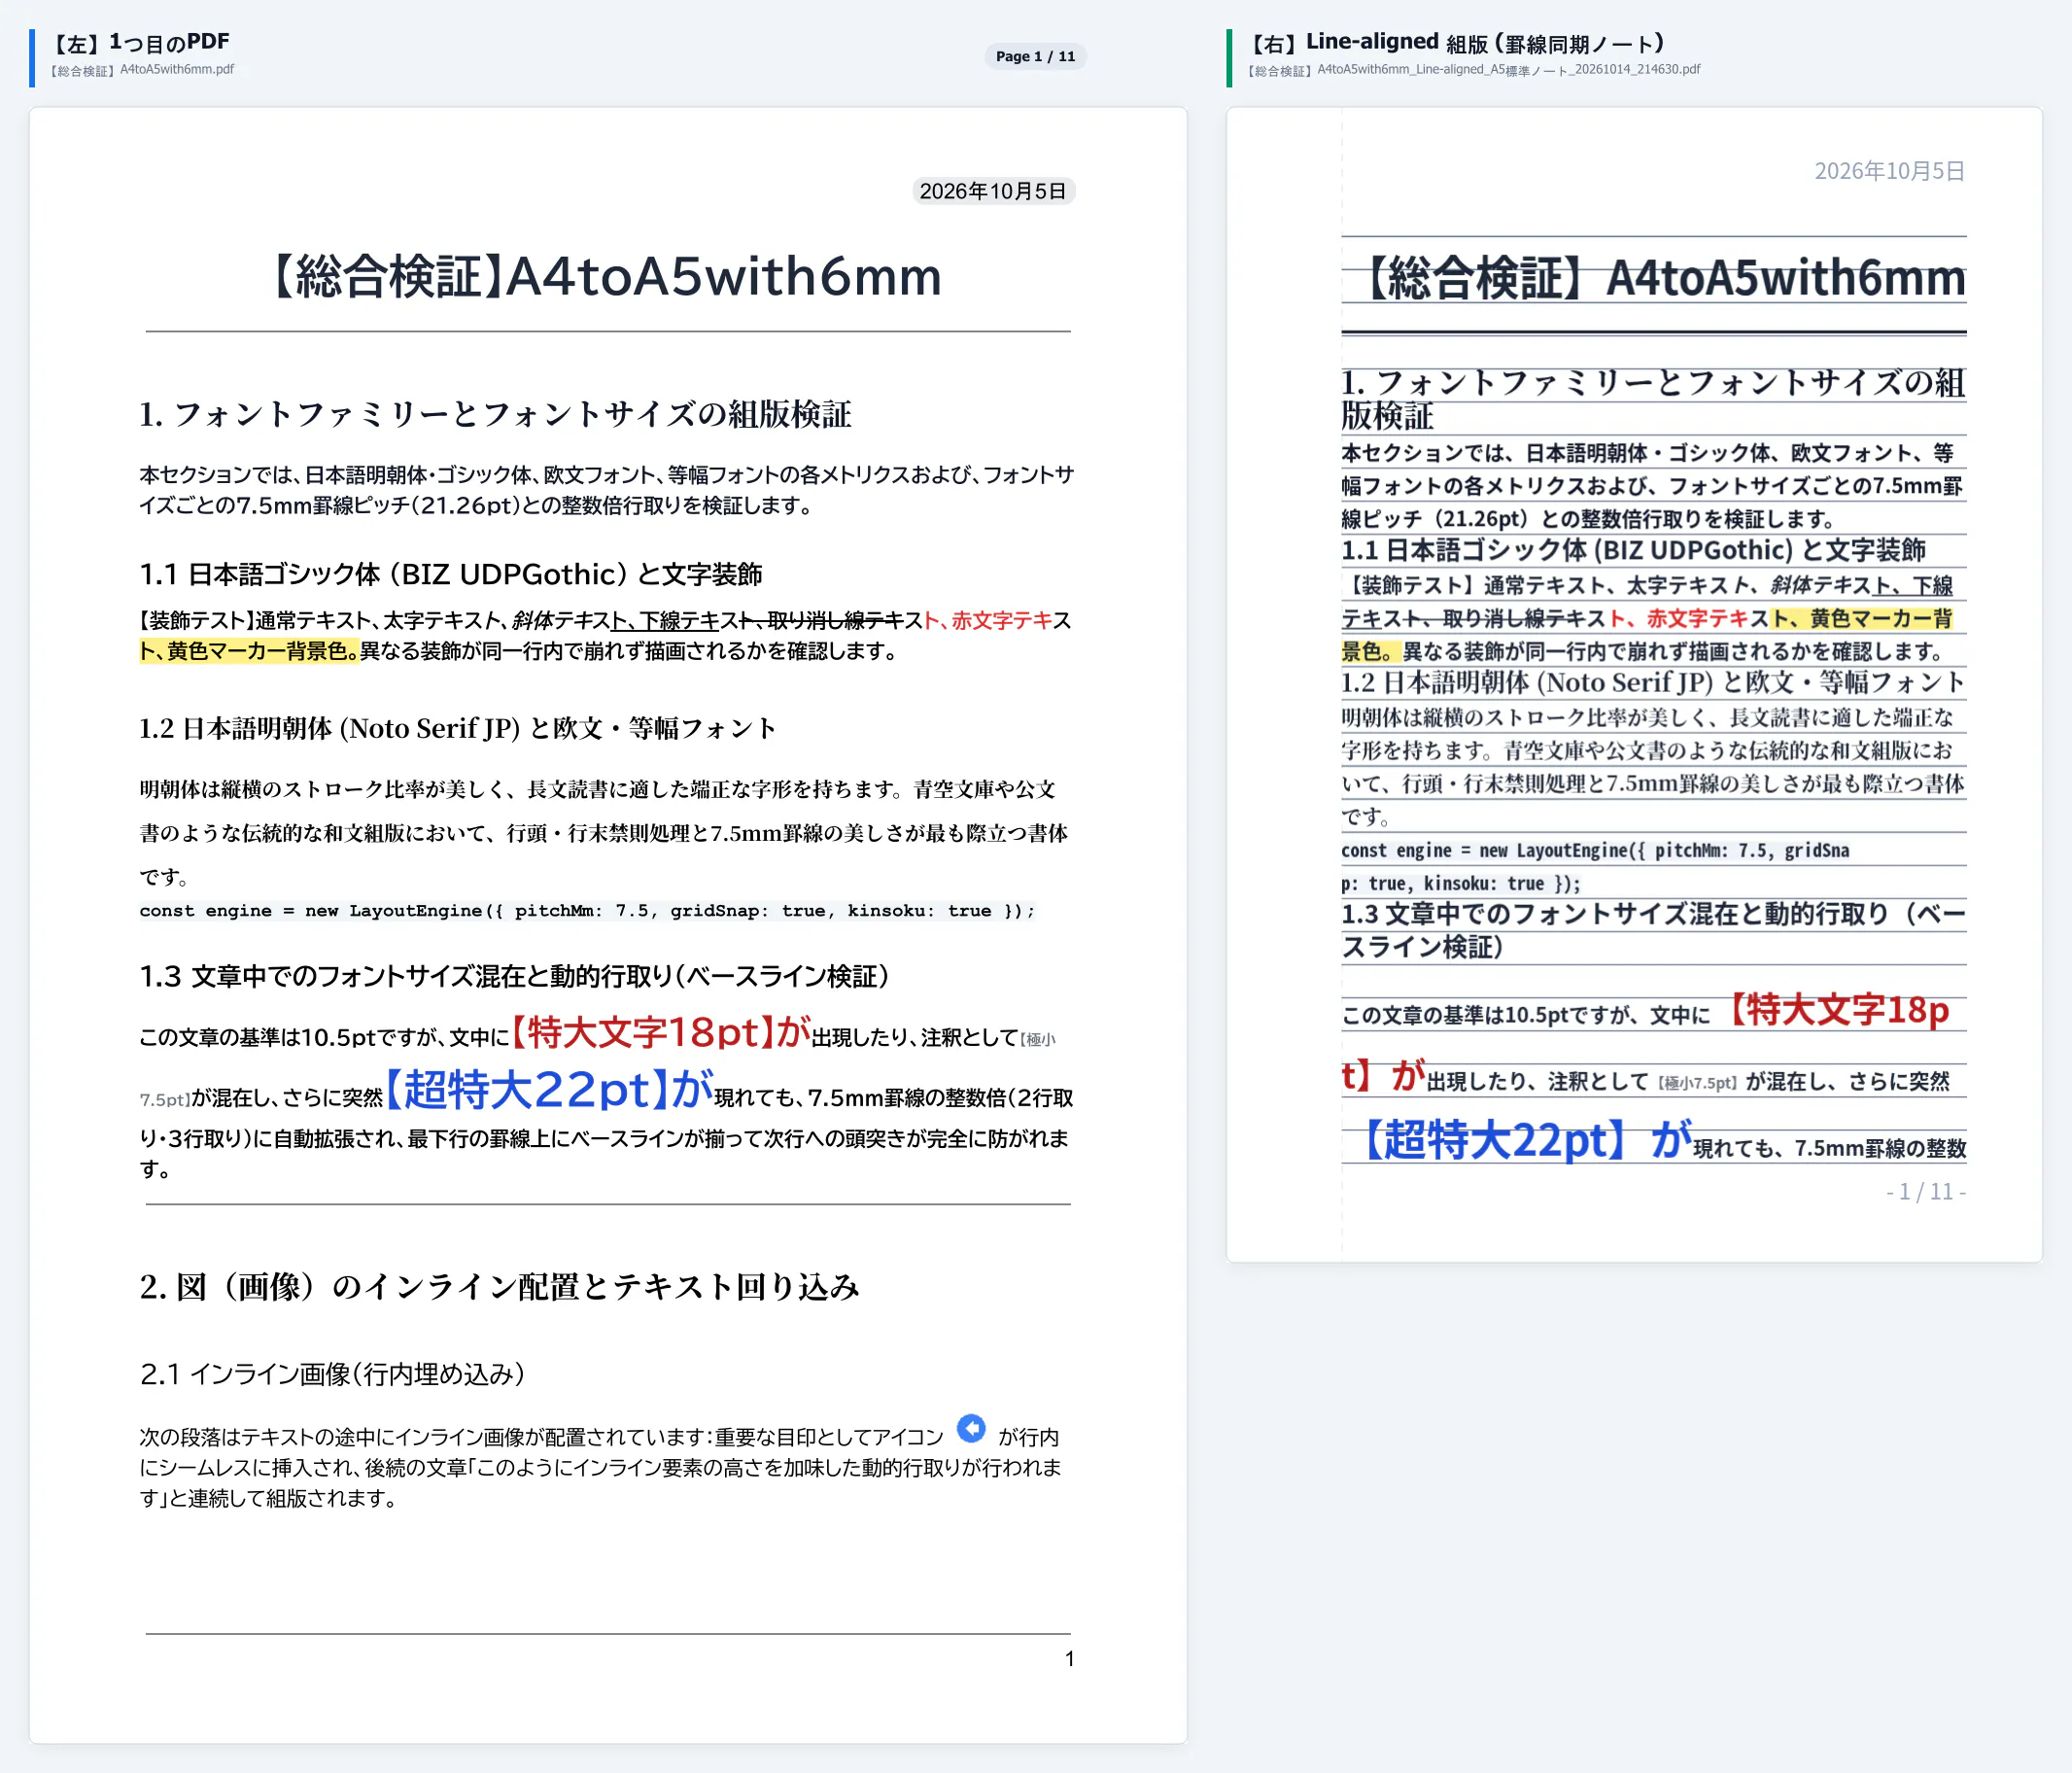Click red 【特大文字18pt】が text in left PDF
The width and height of the screenshot is (2072, 1773).
tap(660, 1031)
